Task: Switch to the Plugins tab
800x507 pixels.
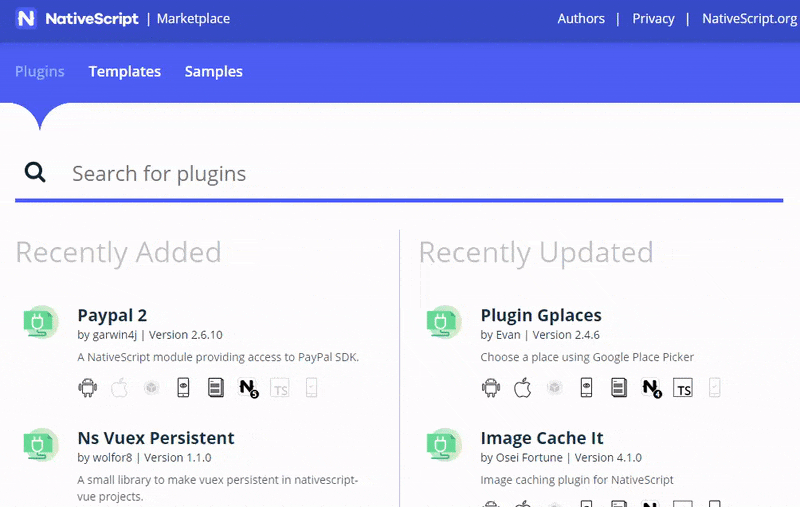Action: (40, 71)
